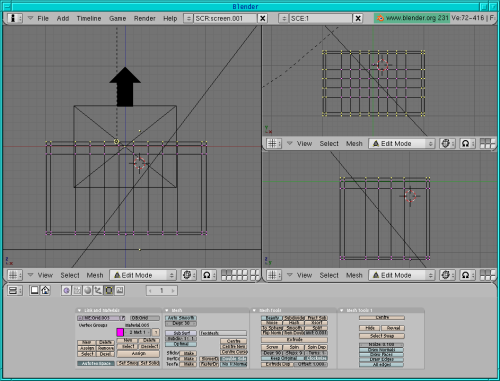Open Edit Mode dropdown in left viewport

coord(143,275)
